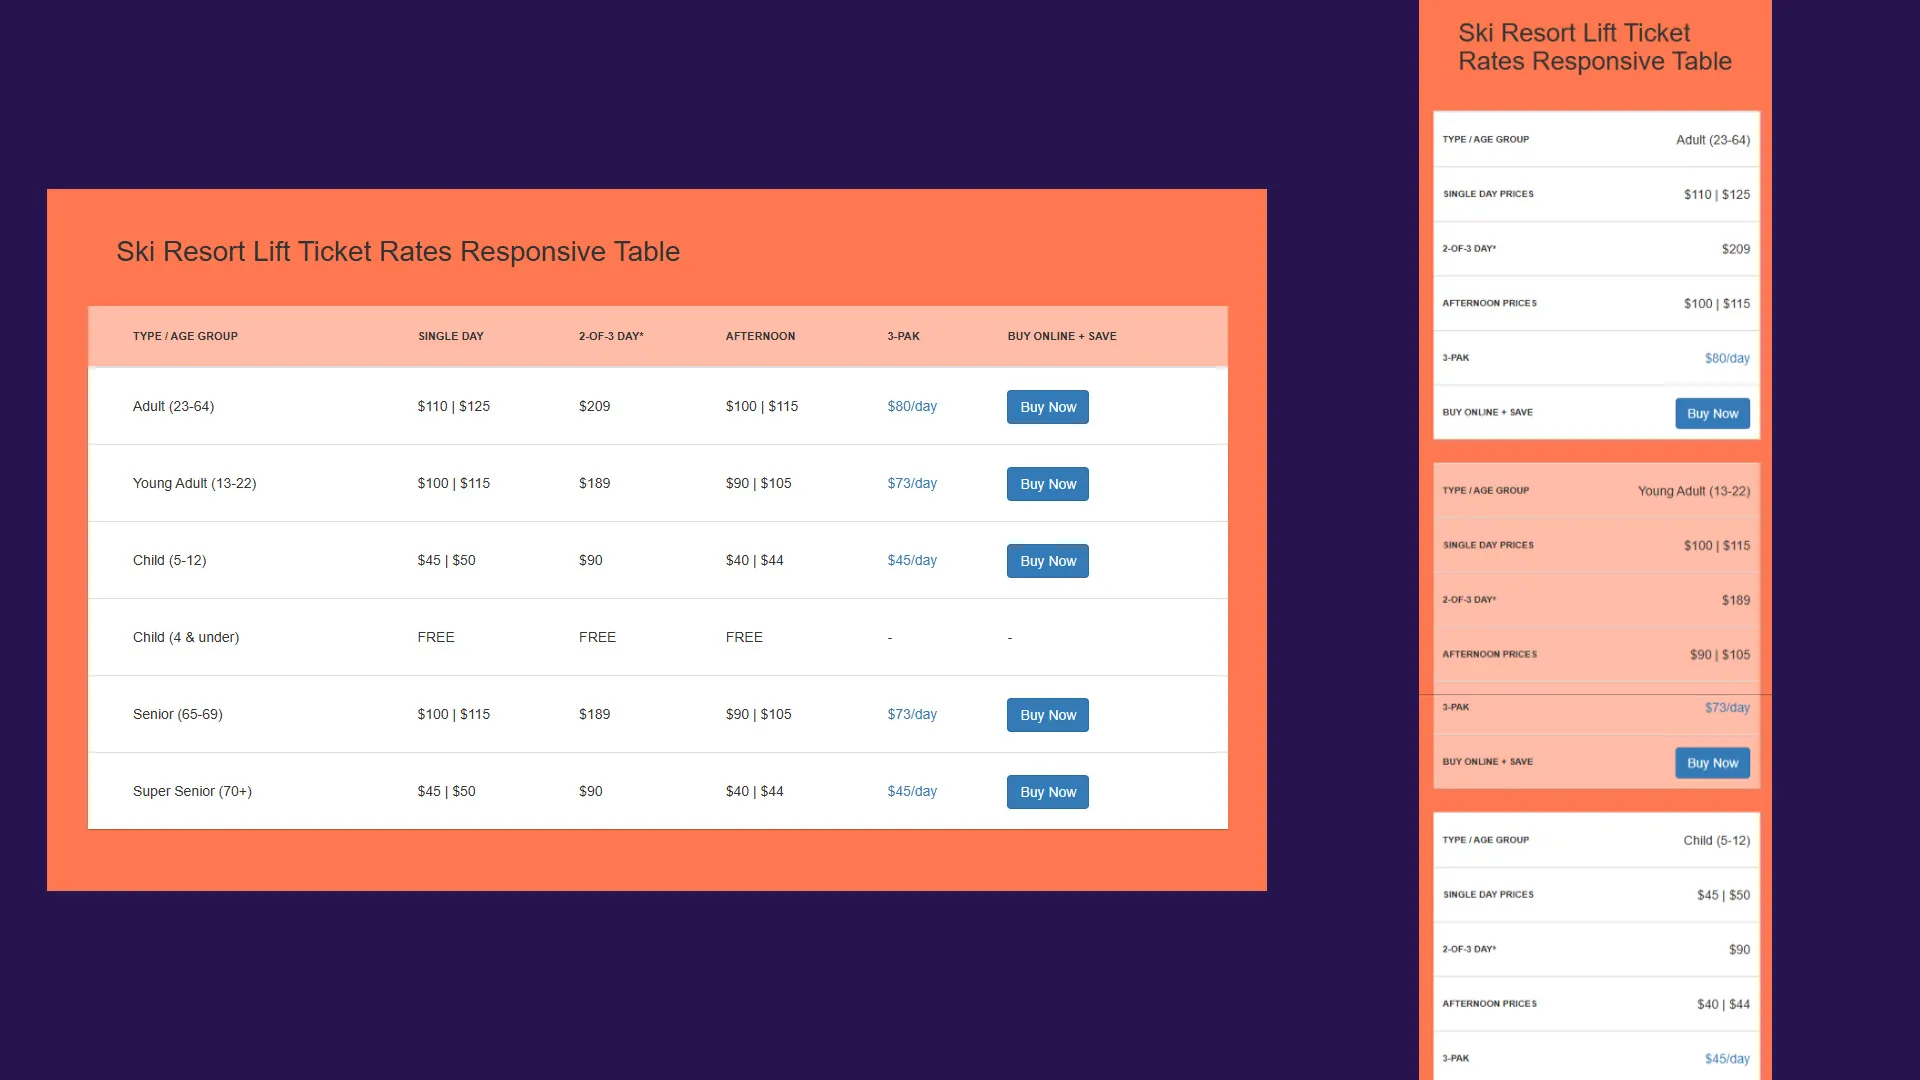Open $80/day link in Adult table row
1920x1080 pixels.
[912, 406]
